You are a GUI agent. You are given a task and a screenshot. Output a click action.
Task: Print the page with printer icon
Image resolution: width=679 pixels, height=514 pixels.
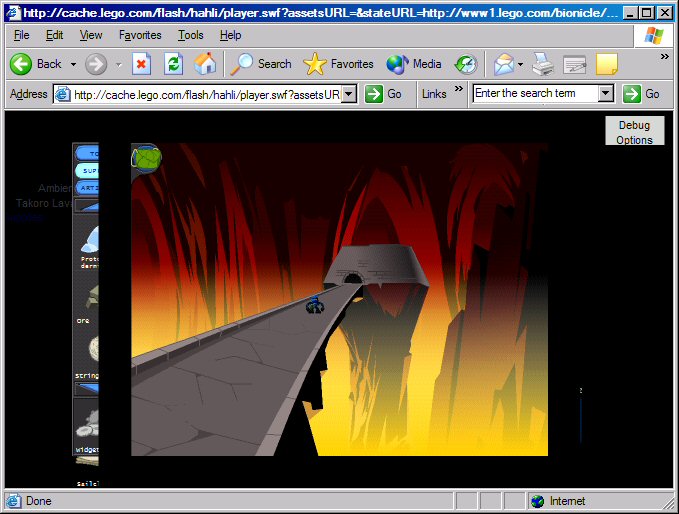pyautogui.click(x=542, y=65)
